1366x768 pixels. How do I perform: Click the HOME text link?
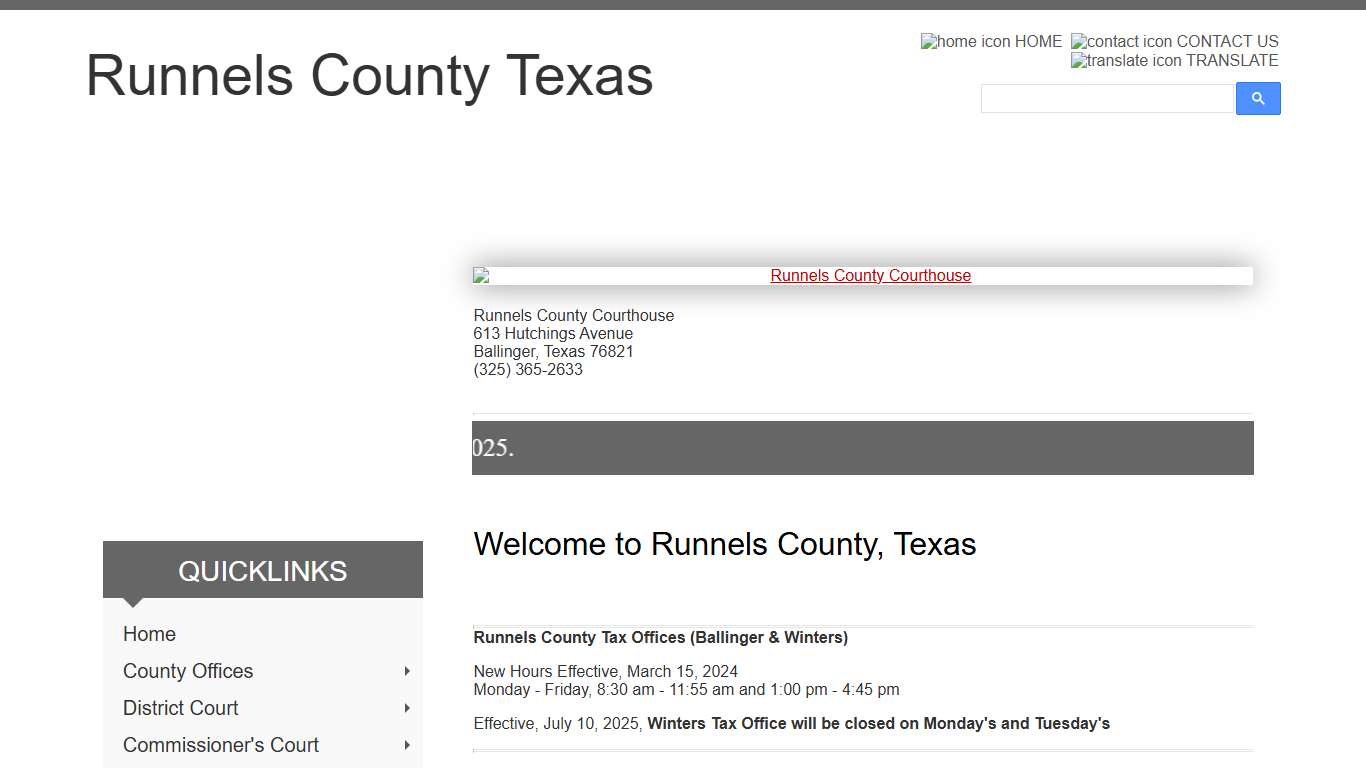pos(1037,41)
